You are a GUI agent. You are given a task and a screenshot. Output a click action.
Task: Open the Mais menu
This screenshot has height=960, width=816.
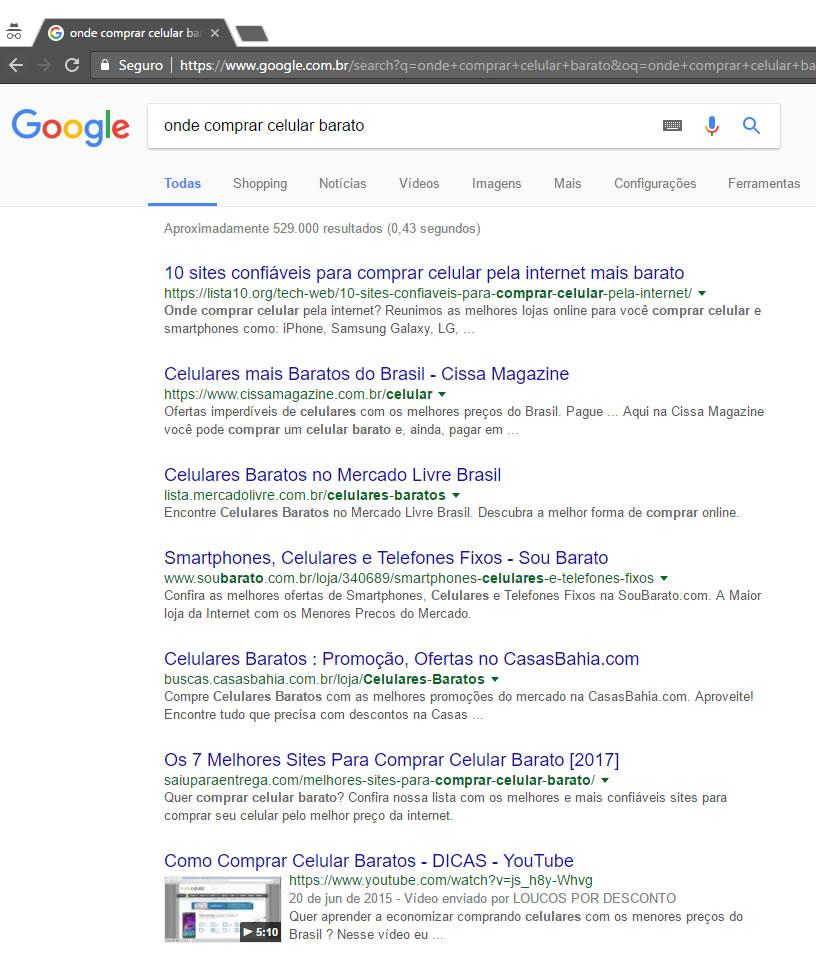pos(567,184)
